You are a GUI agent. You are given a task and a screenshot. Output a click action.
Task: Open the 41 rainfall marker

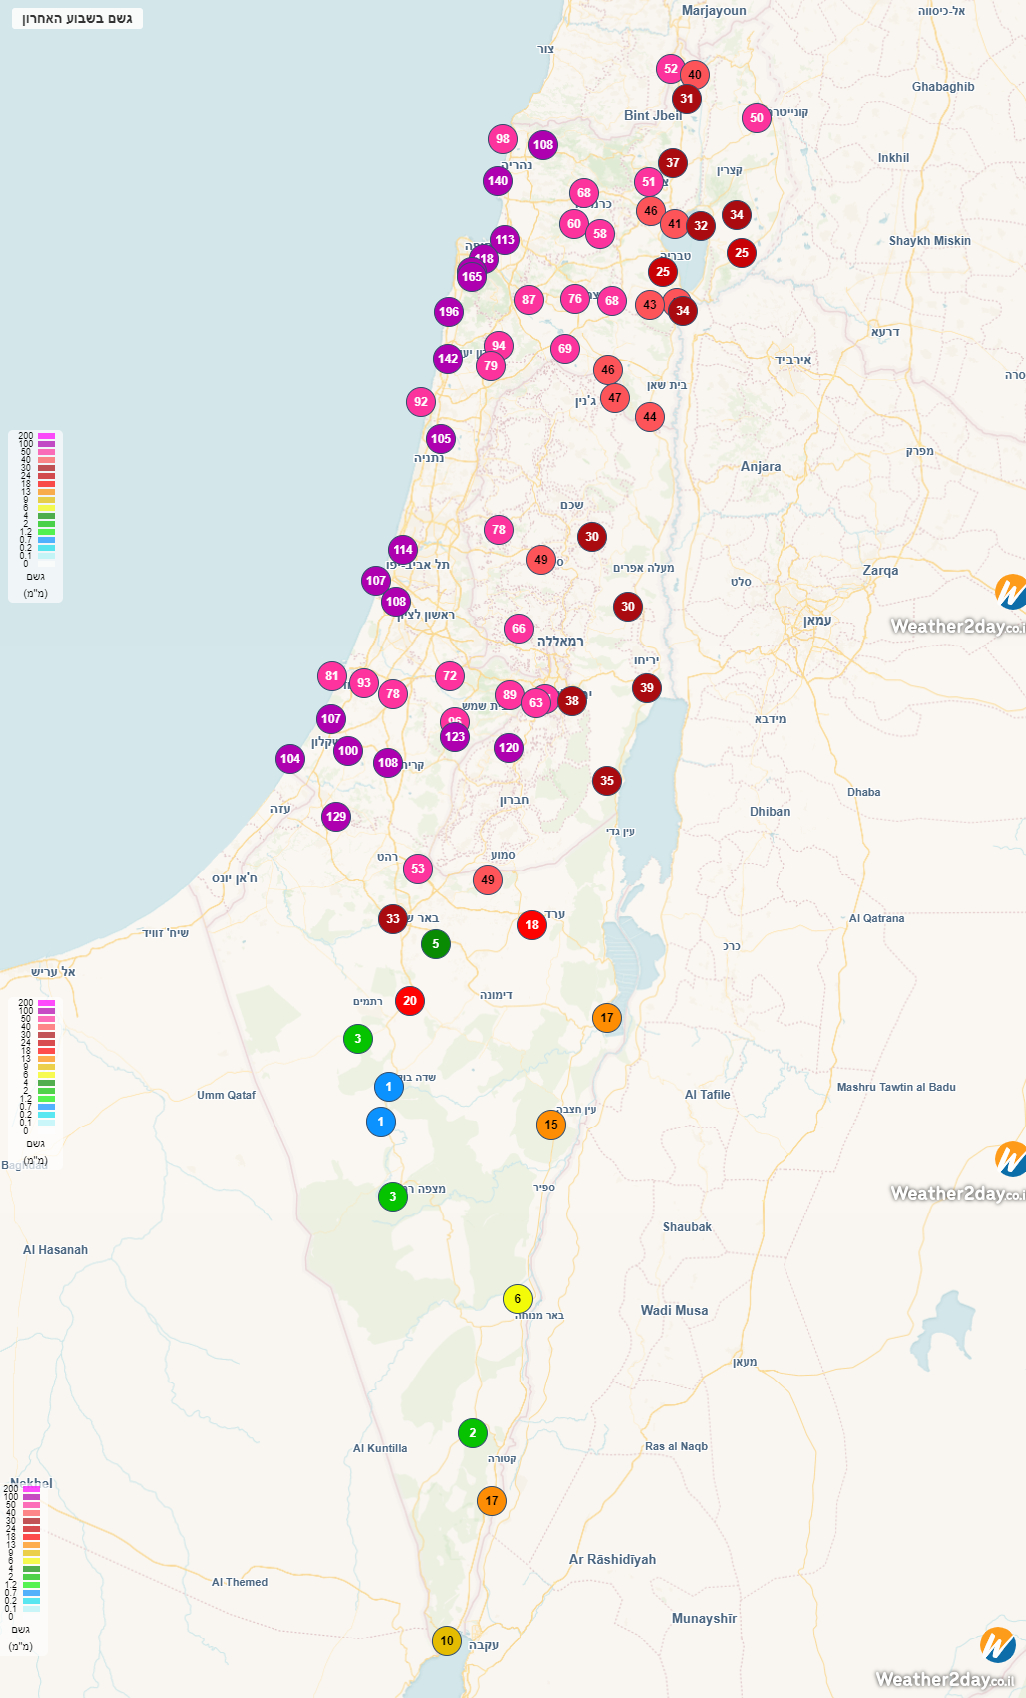click(675, 224)
